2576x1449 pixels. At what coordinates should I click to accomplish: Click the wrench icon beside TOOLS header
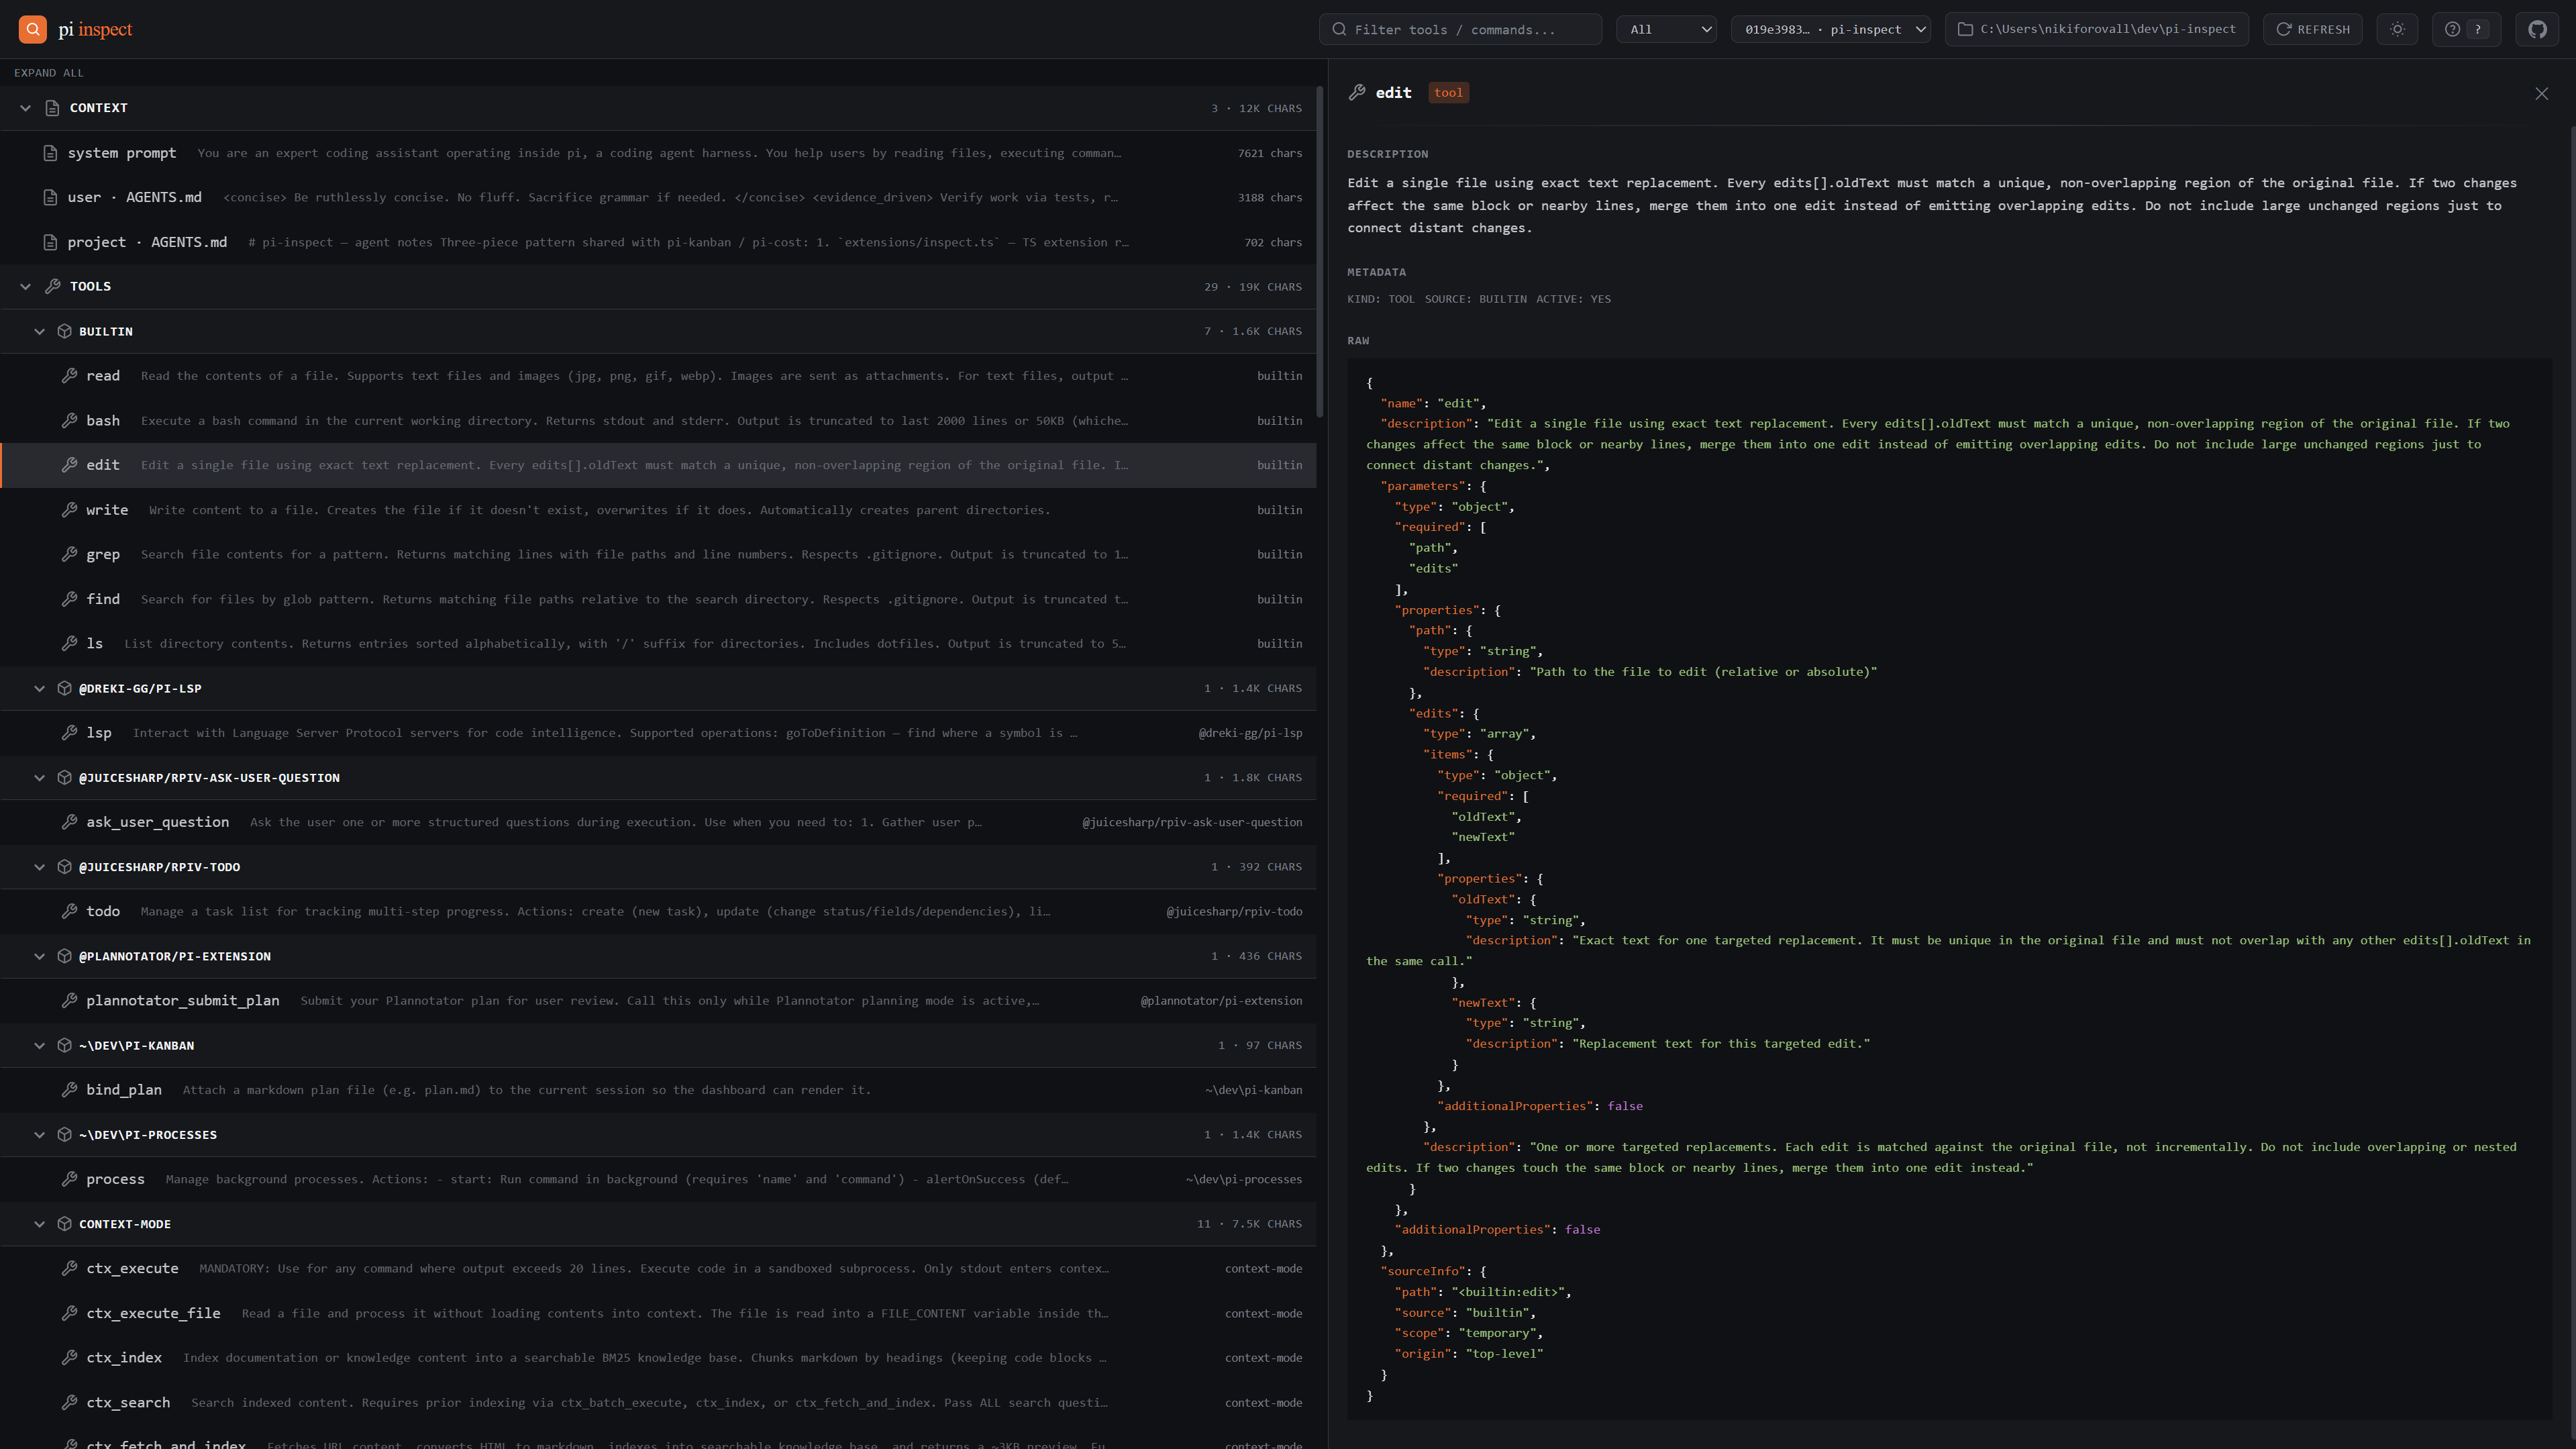point(53,287)
